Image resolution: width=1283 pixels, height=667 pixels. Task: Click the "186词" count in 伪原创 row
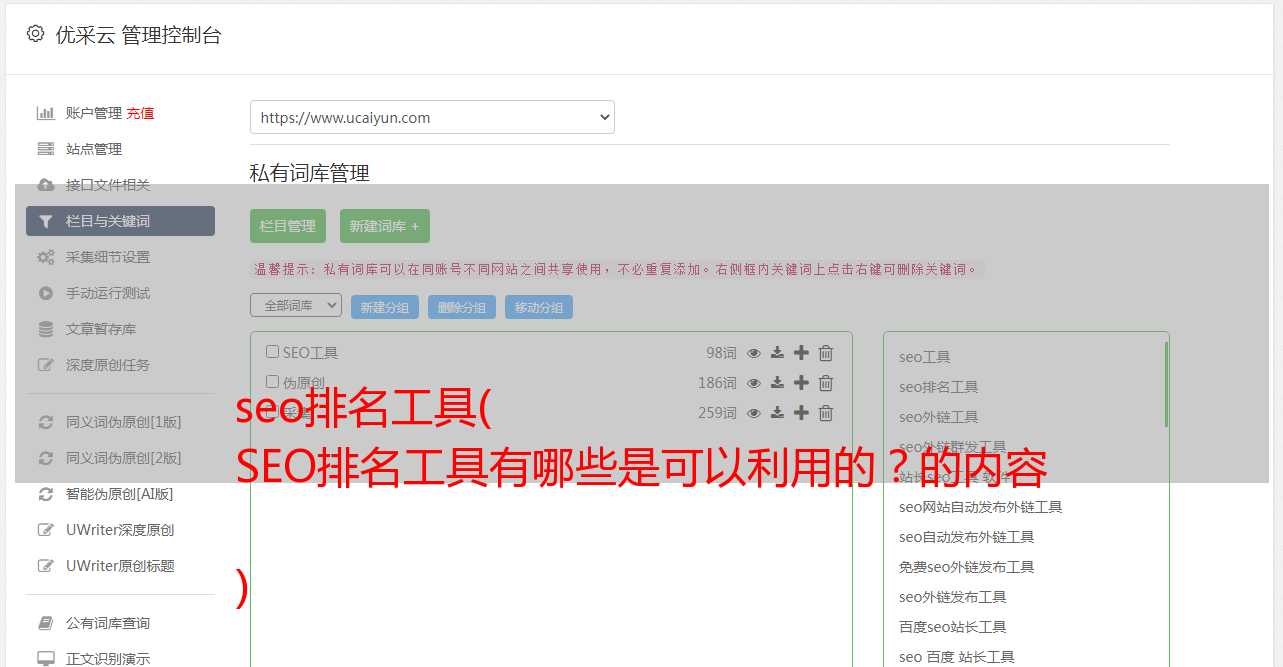pos(717,383)
